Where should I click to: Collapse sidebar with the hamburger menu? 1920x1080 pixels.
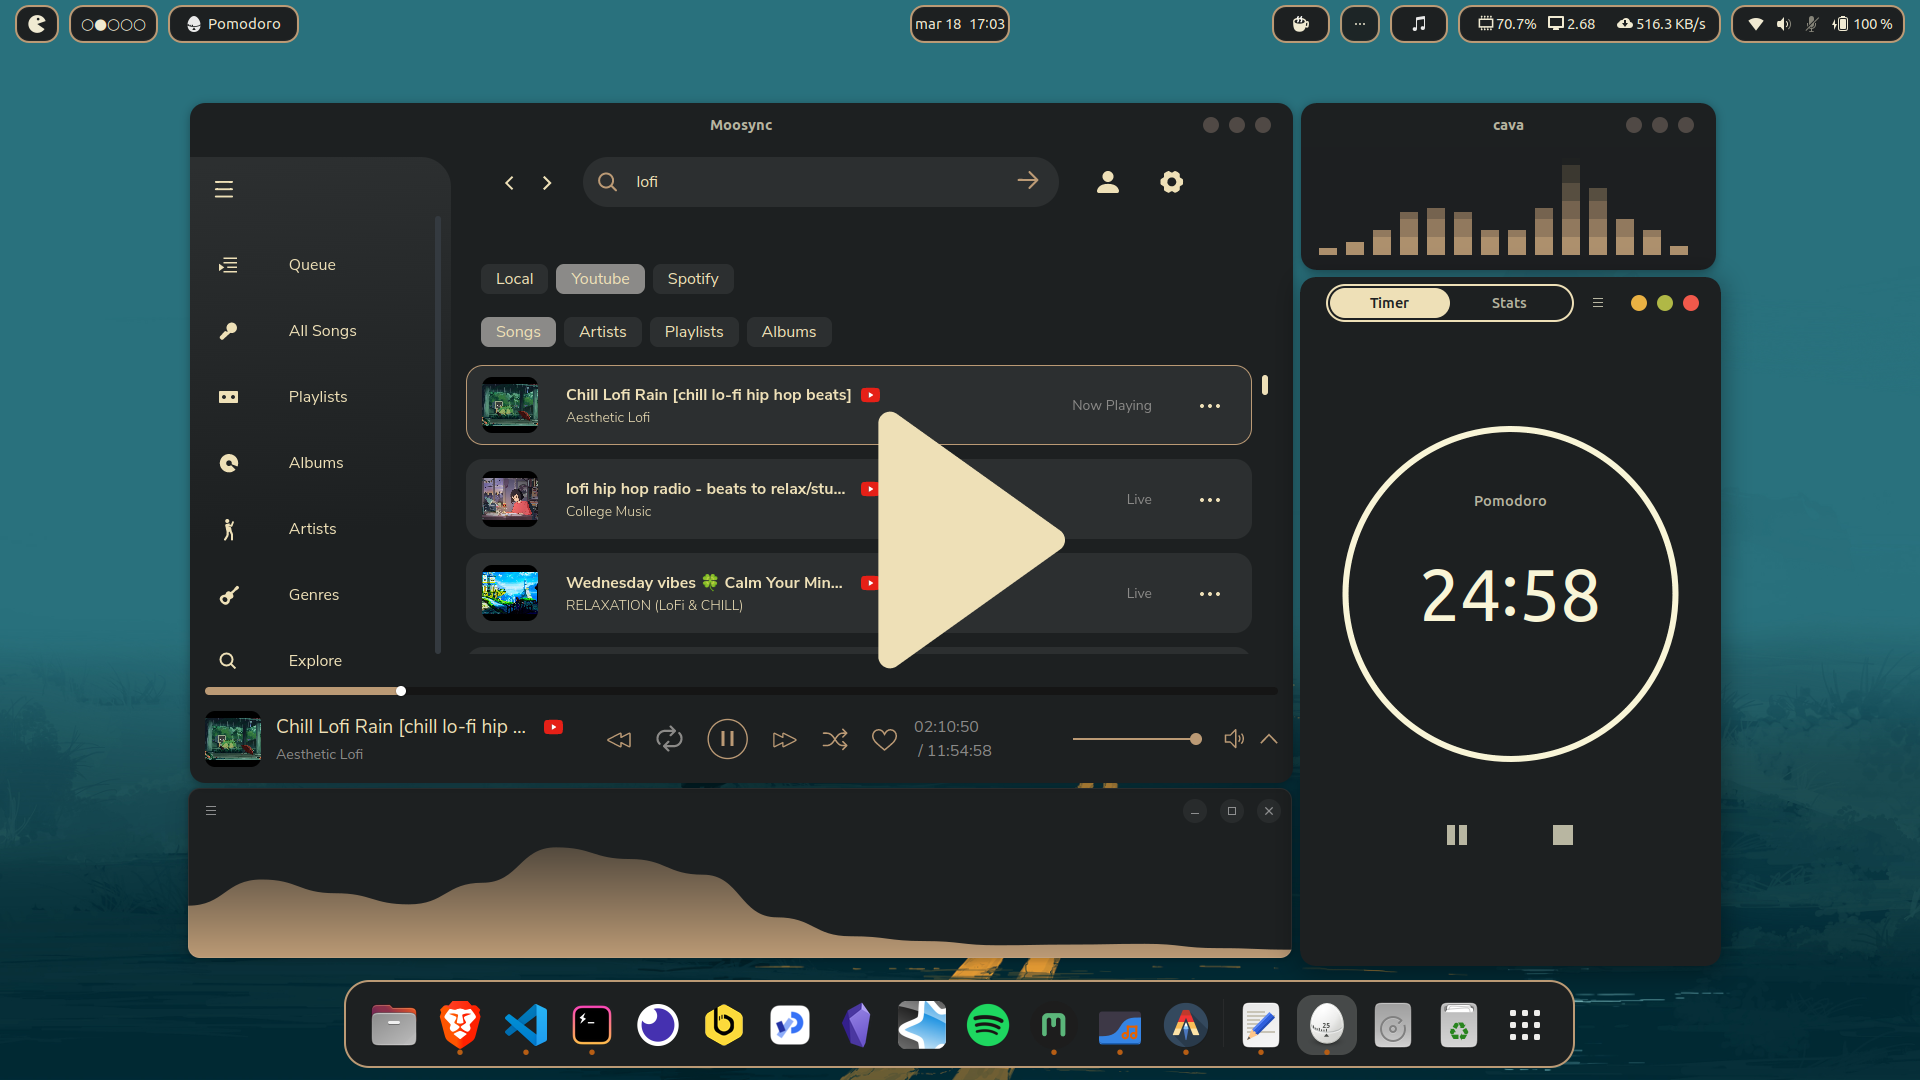(x=224, y=189)
